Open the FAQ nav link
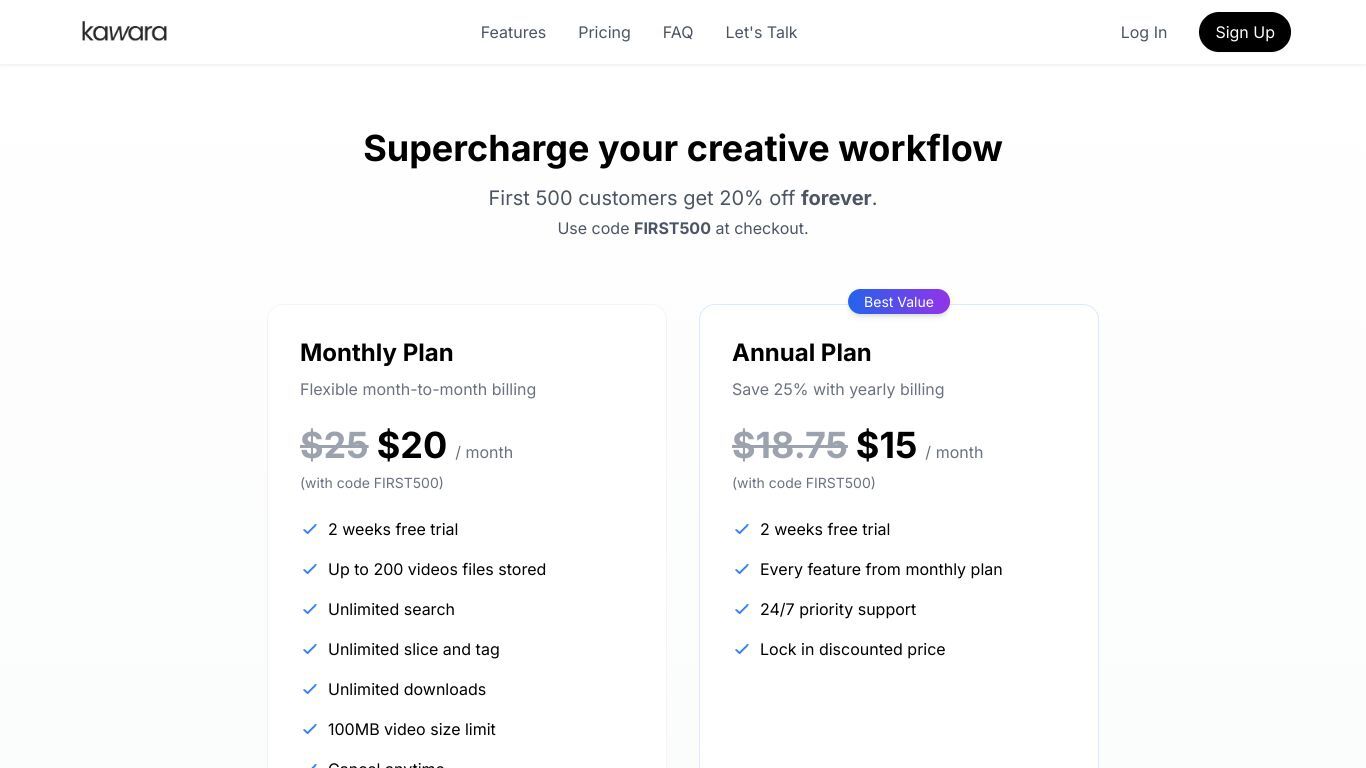The image size is (1366, 768). (x=678, y=32)
